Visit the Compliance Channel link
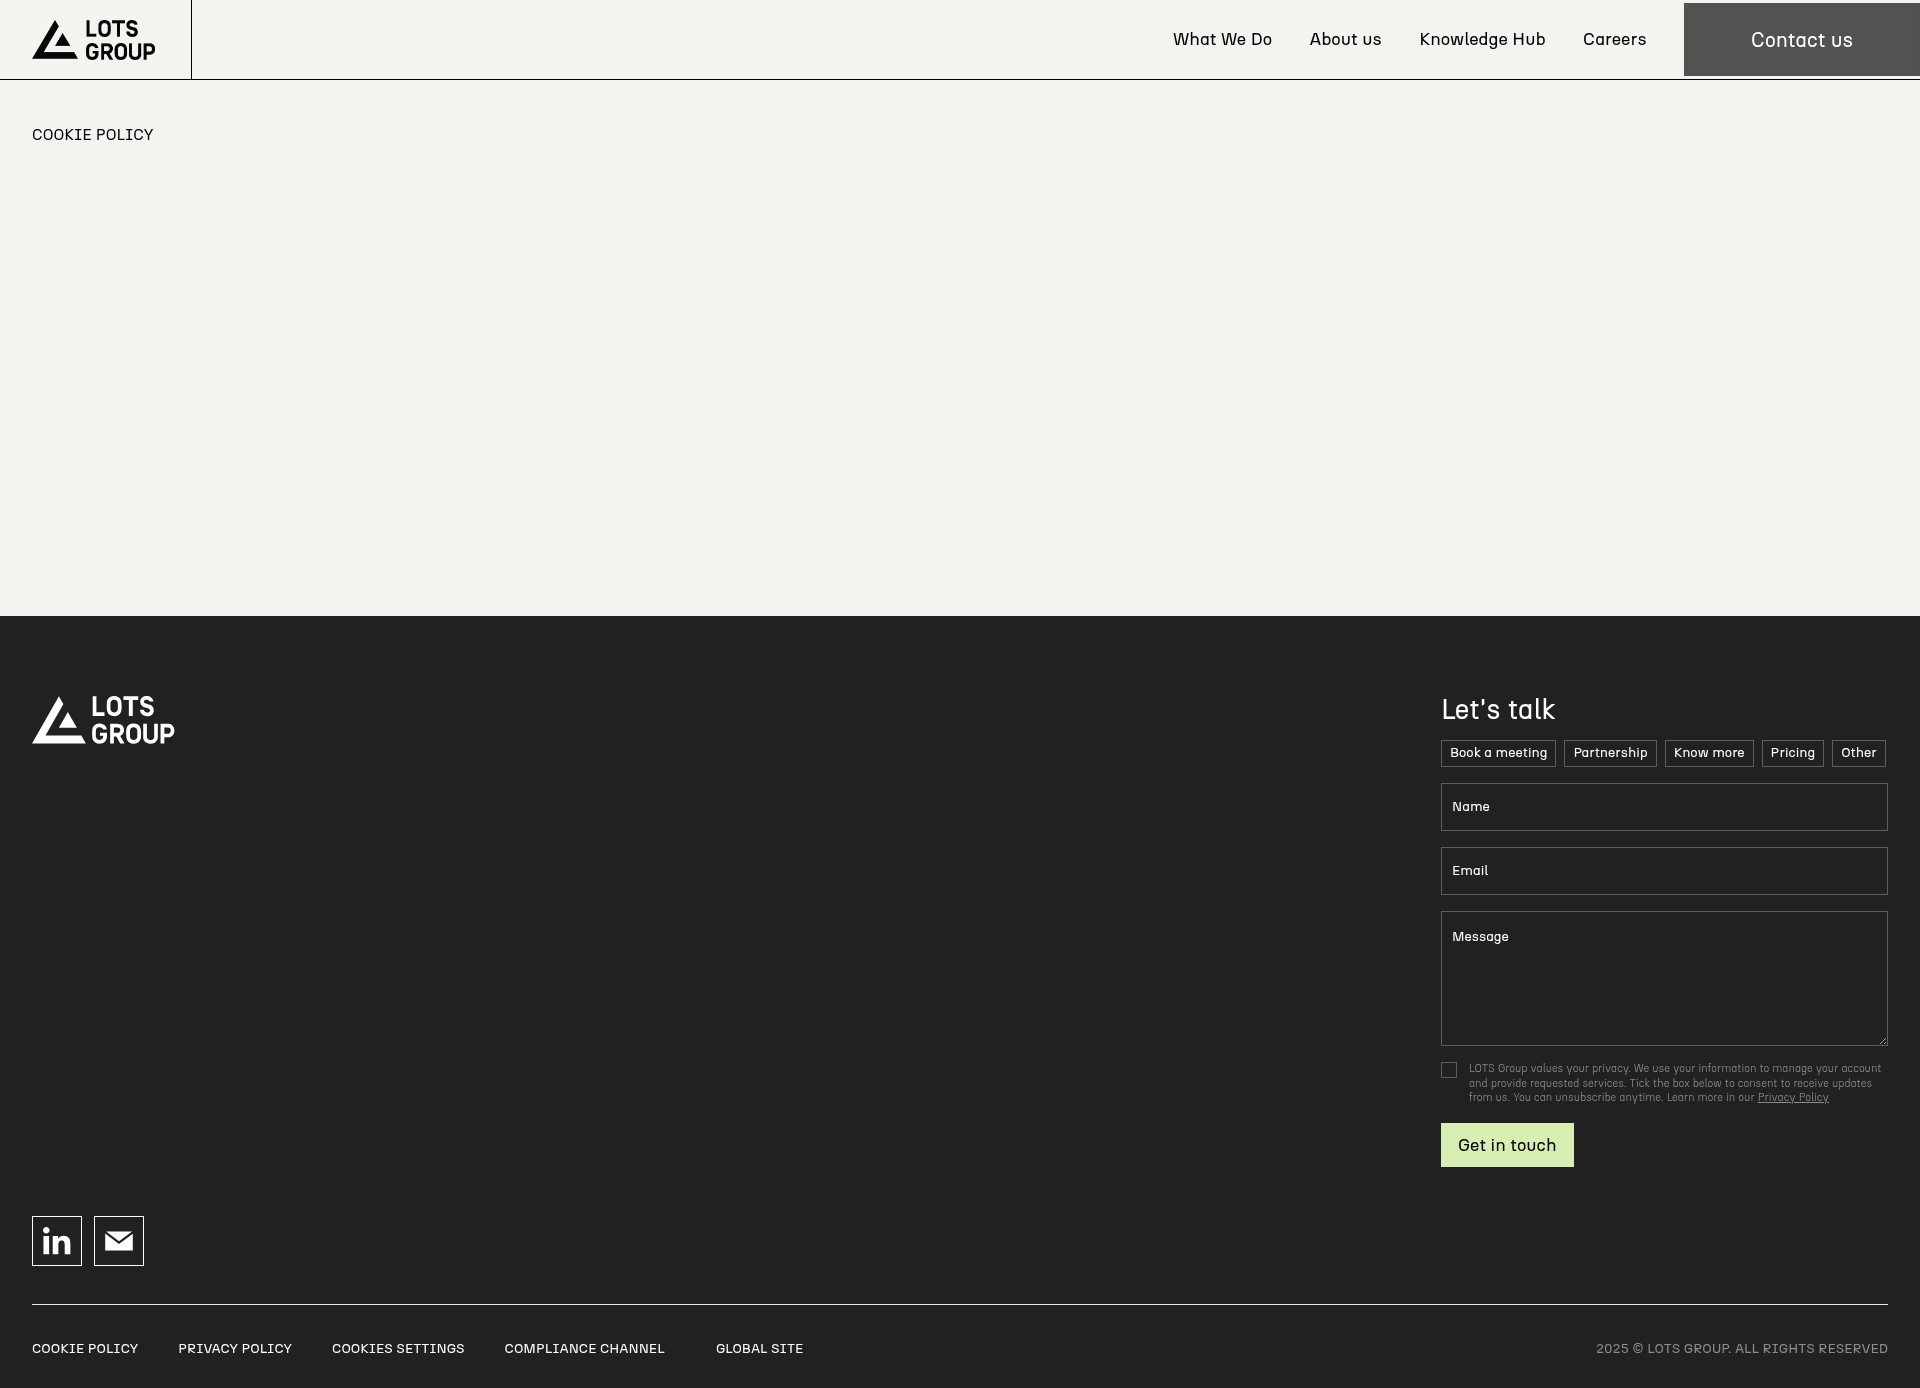 click(584, 1349)
